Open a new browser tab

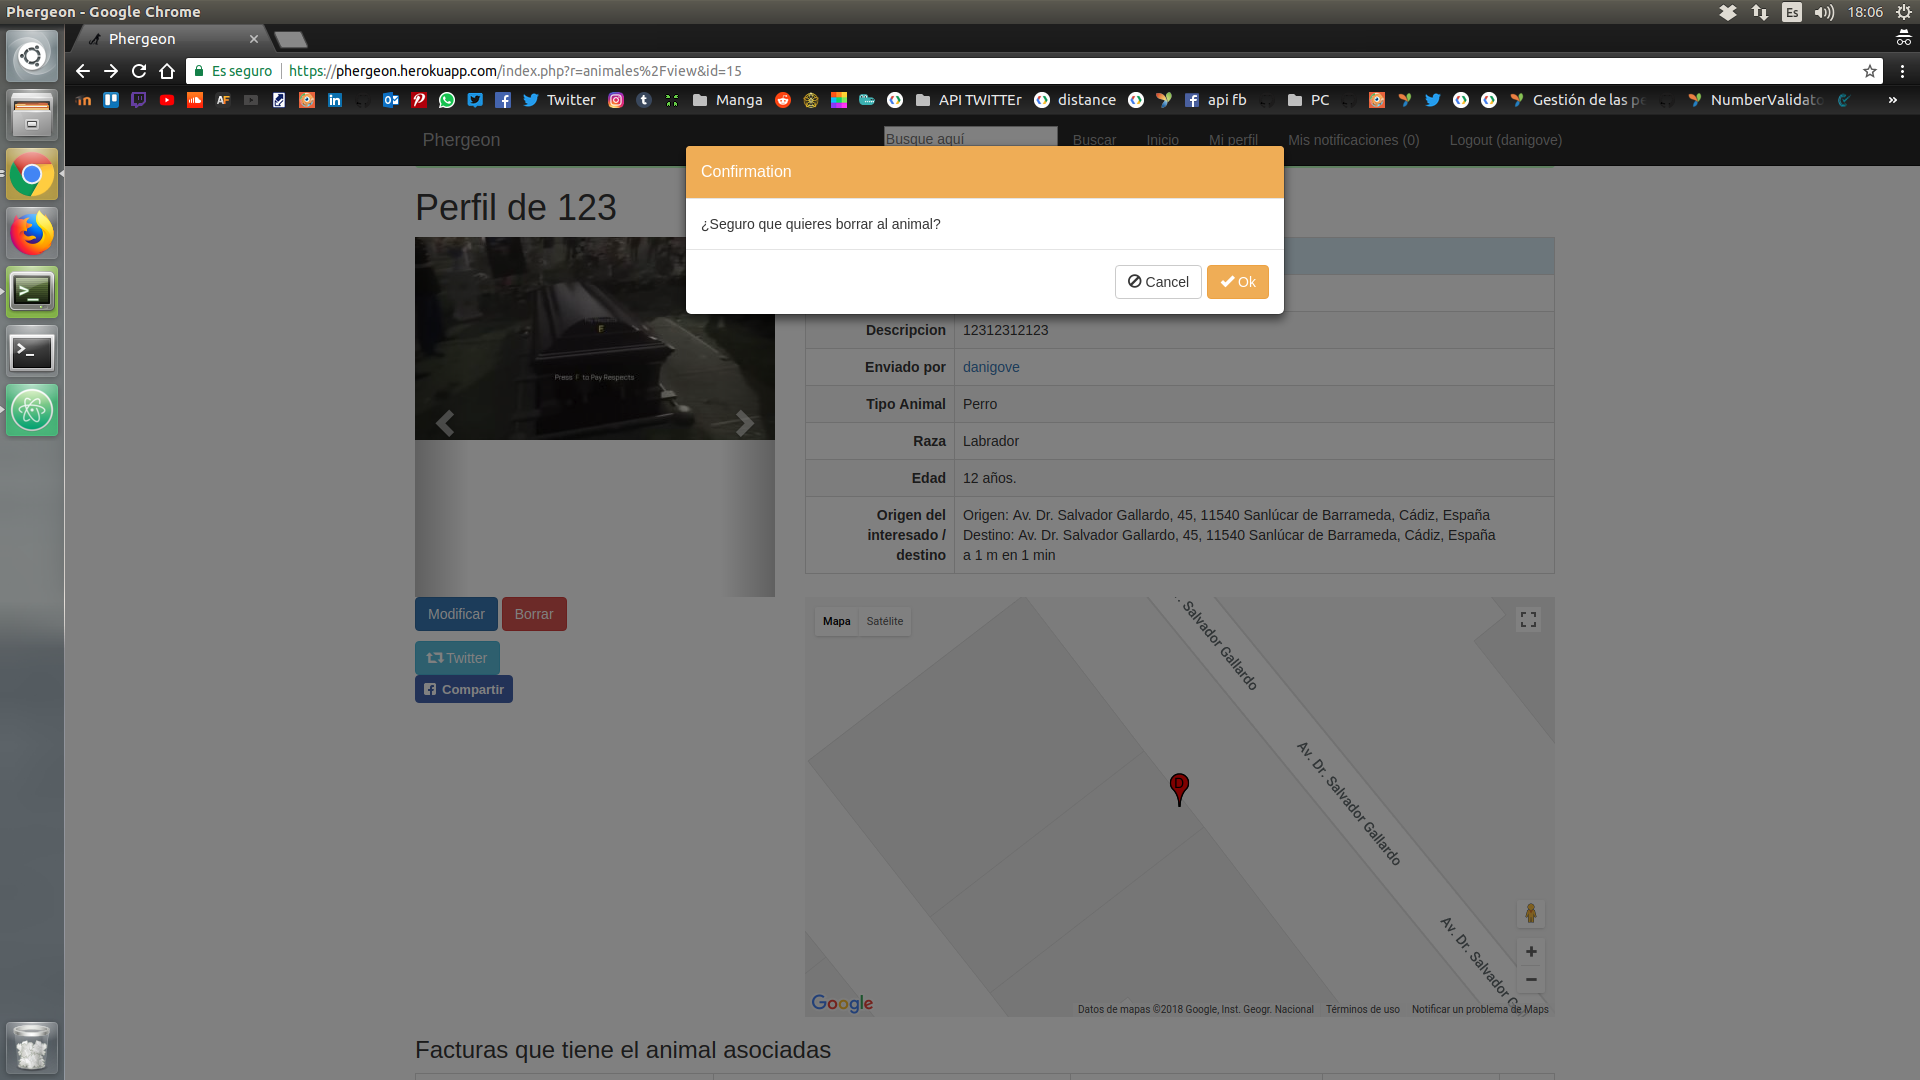(x=291, y=39)
